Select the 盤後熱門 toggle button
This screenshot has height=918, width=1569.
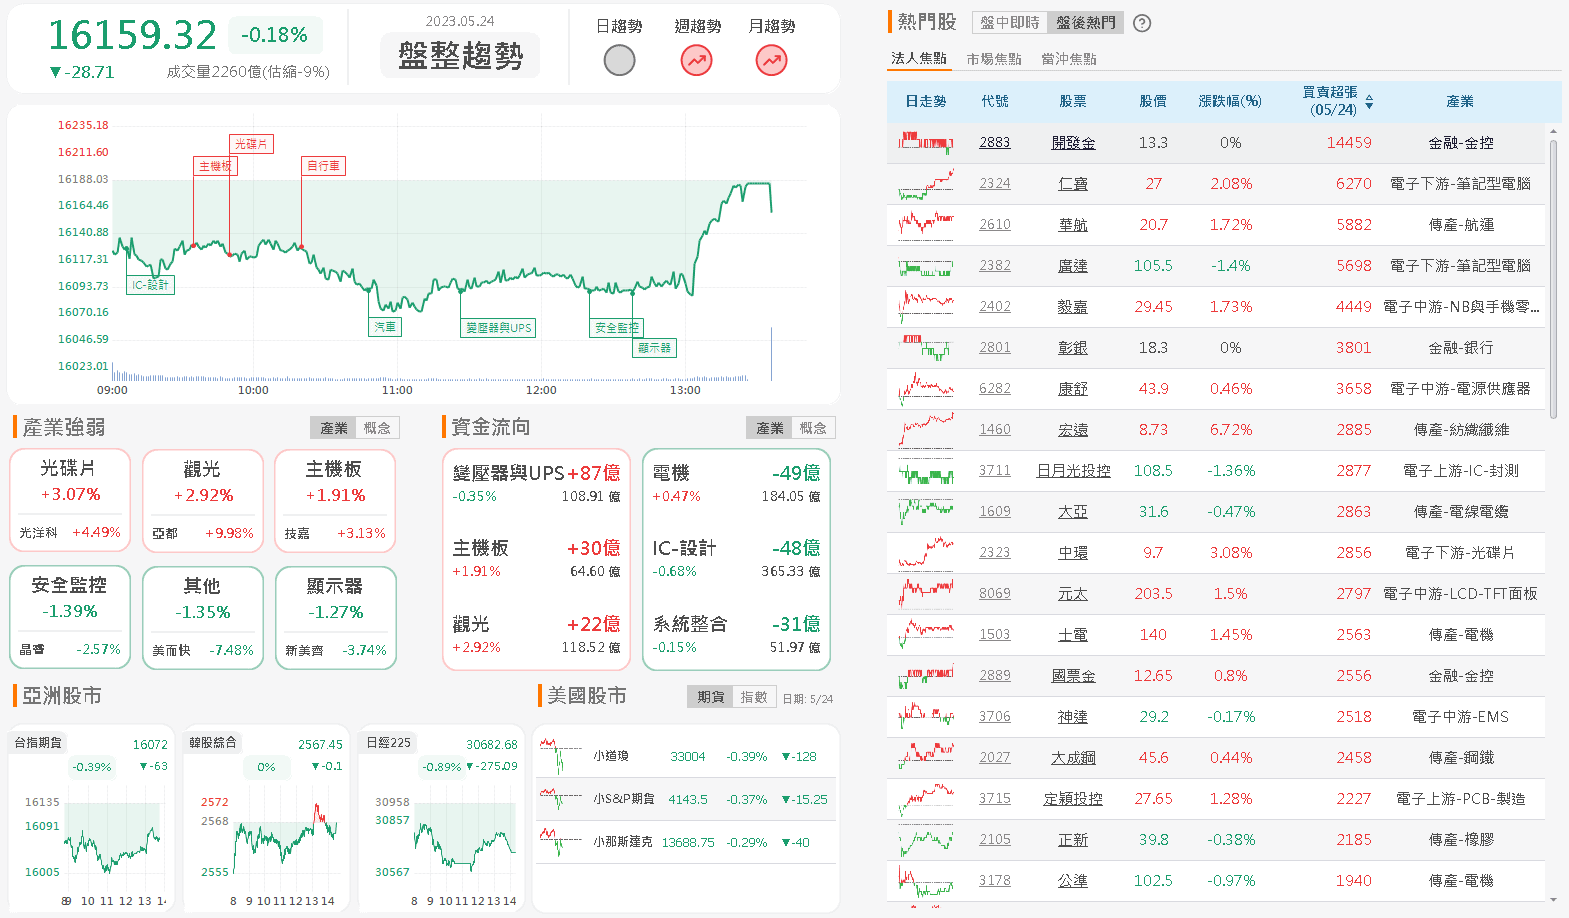[1085, 23]
